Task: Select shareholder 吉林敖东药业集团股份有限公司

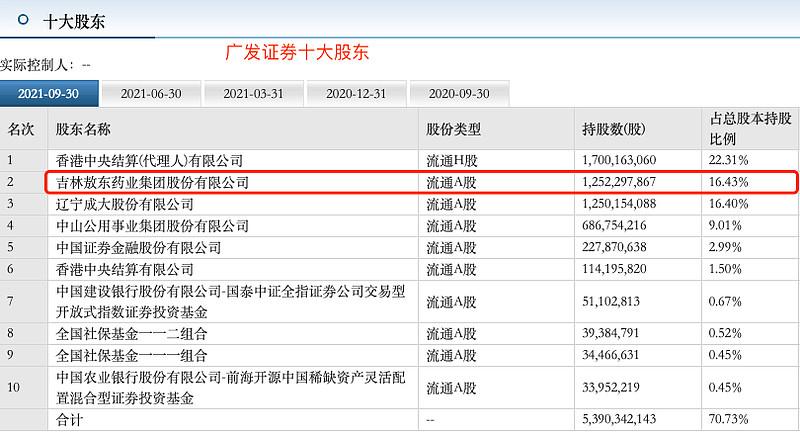Action: pos(153,183)
